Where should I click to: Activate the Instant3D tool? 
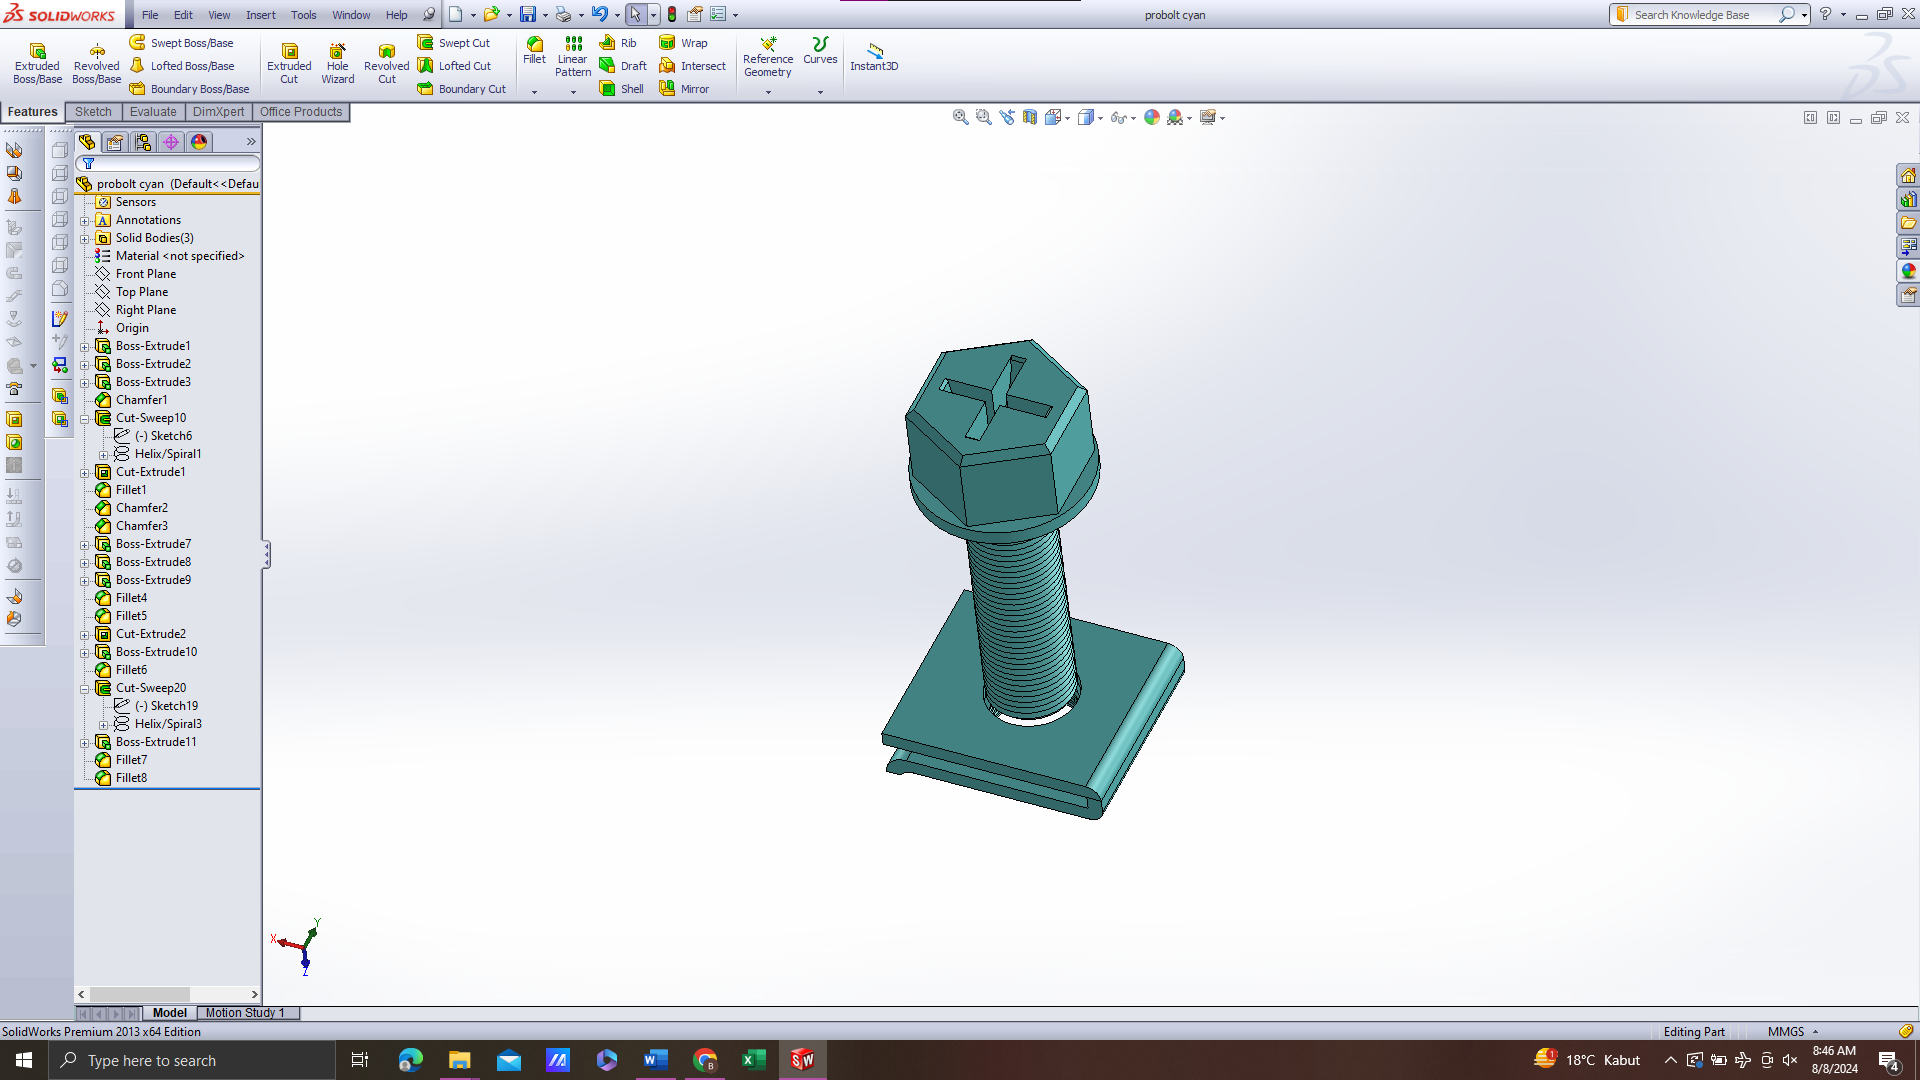pos(874,56)
